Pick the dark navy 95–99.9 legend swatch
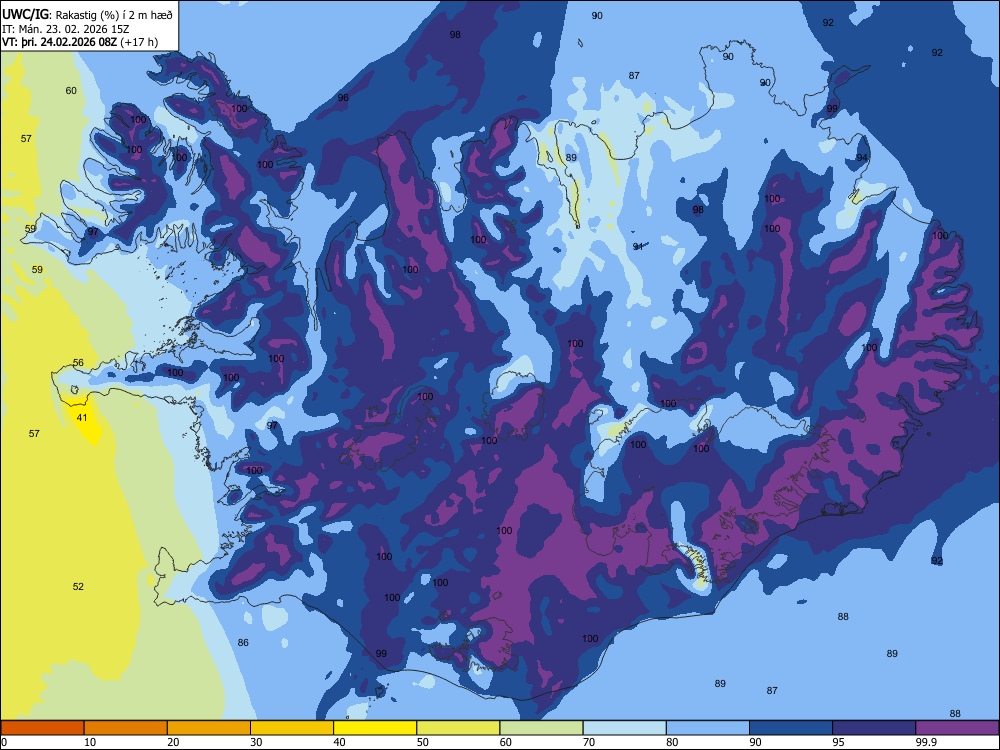The width and height of the screenshot is (1000, 750). coord(874,728)
